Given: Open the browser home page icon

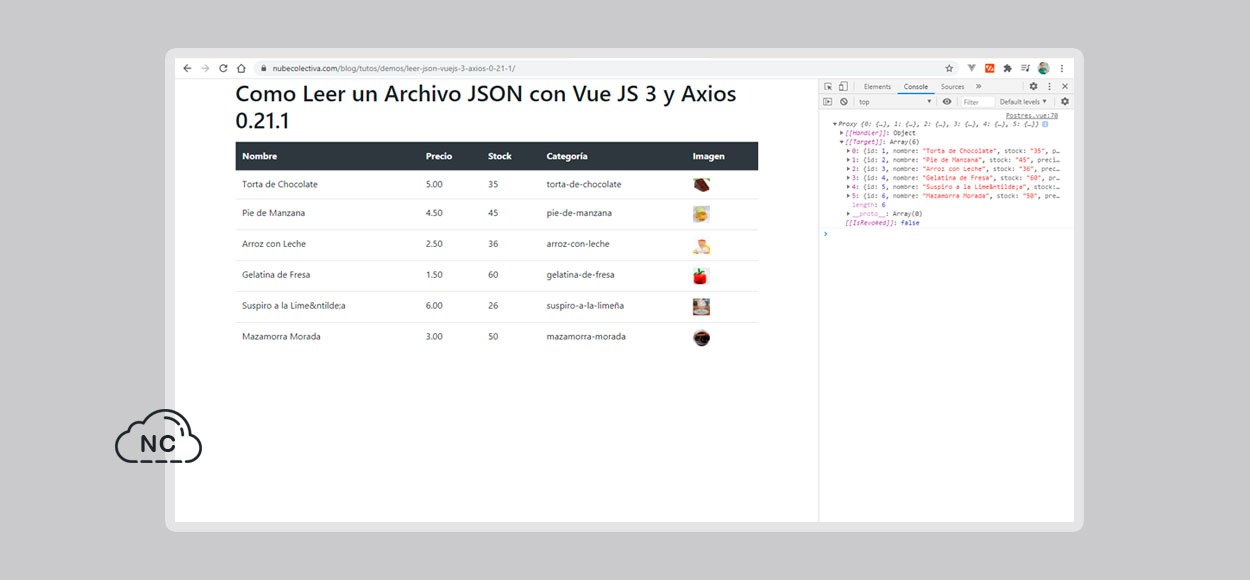Looking at the screenshot, I should 241,68.
